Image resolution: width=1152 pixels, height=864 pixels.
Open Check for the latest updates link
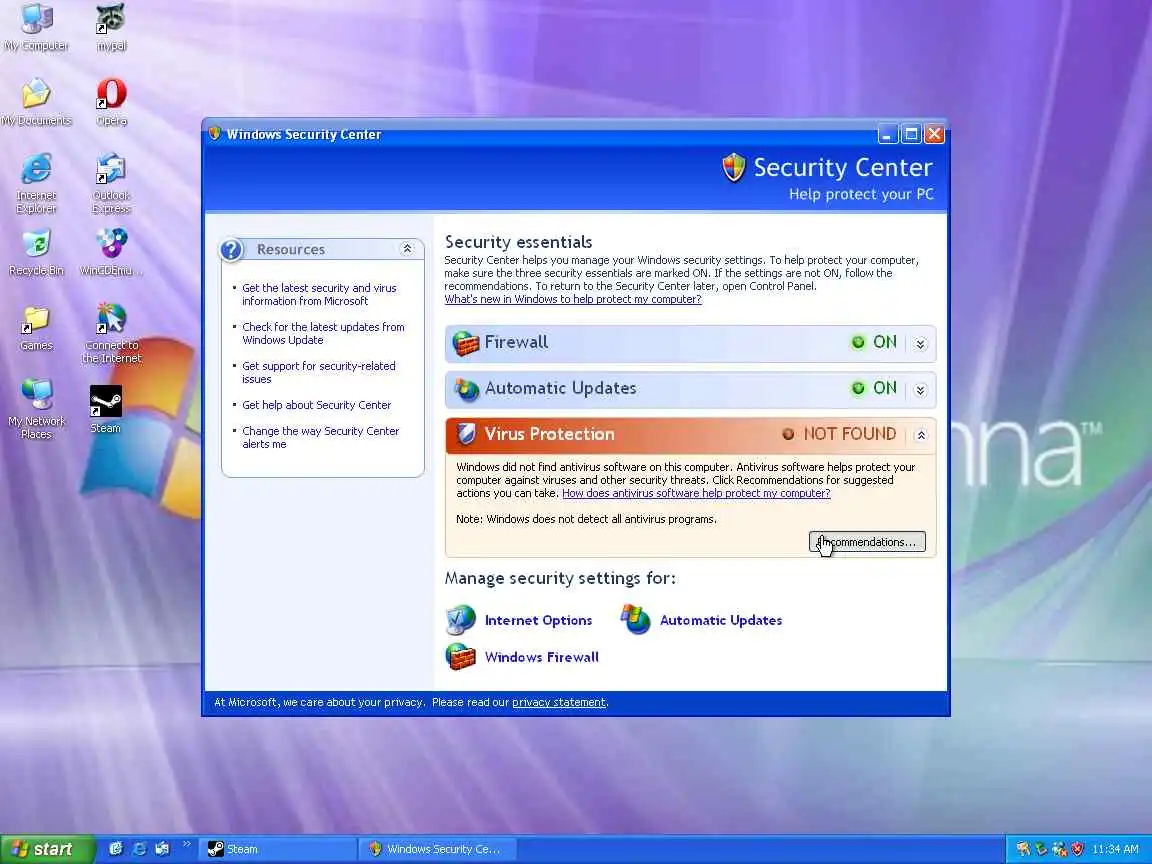click(323, 334)
